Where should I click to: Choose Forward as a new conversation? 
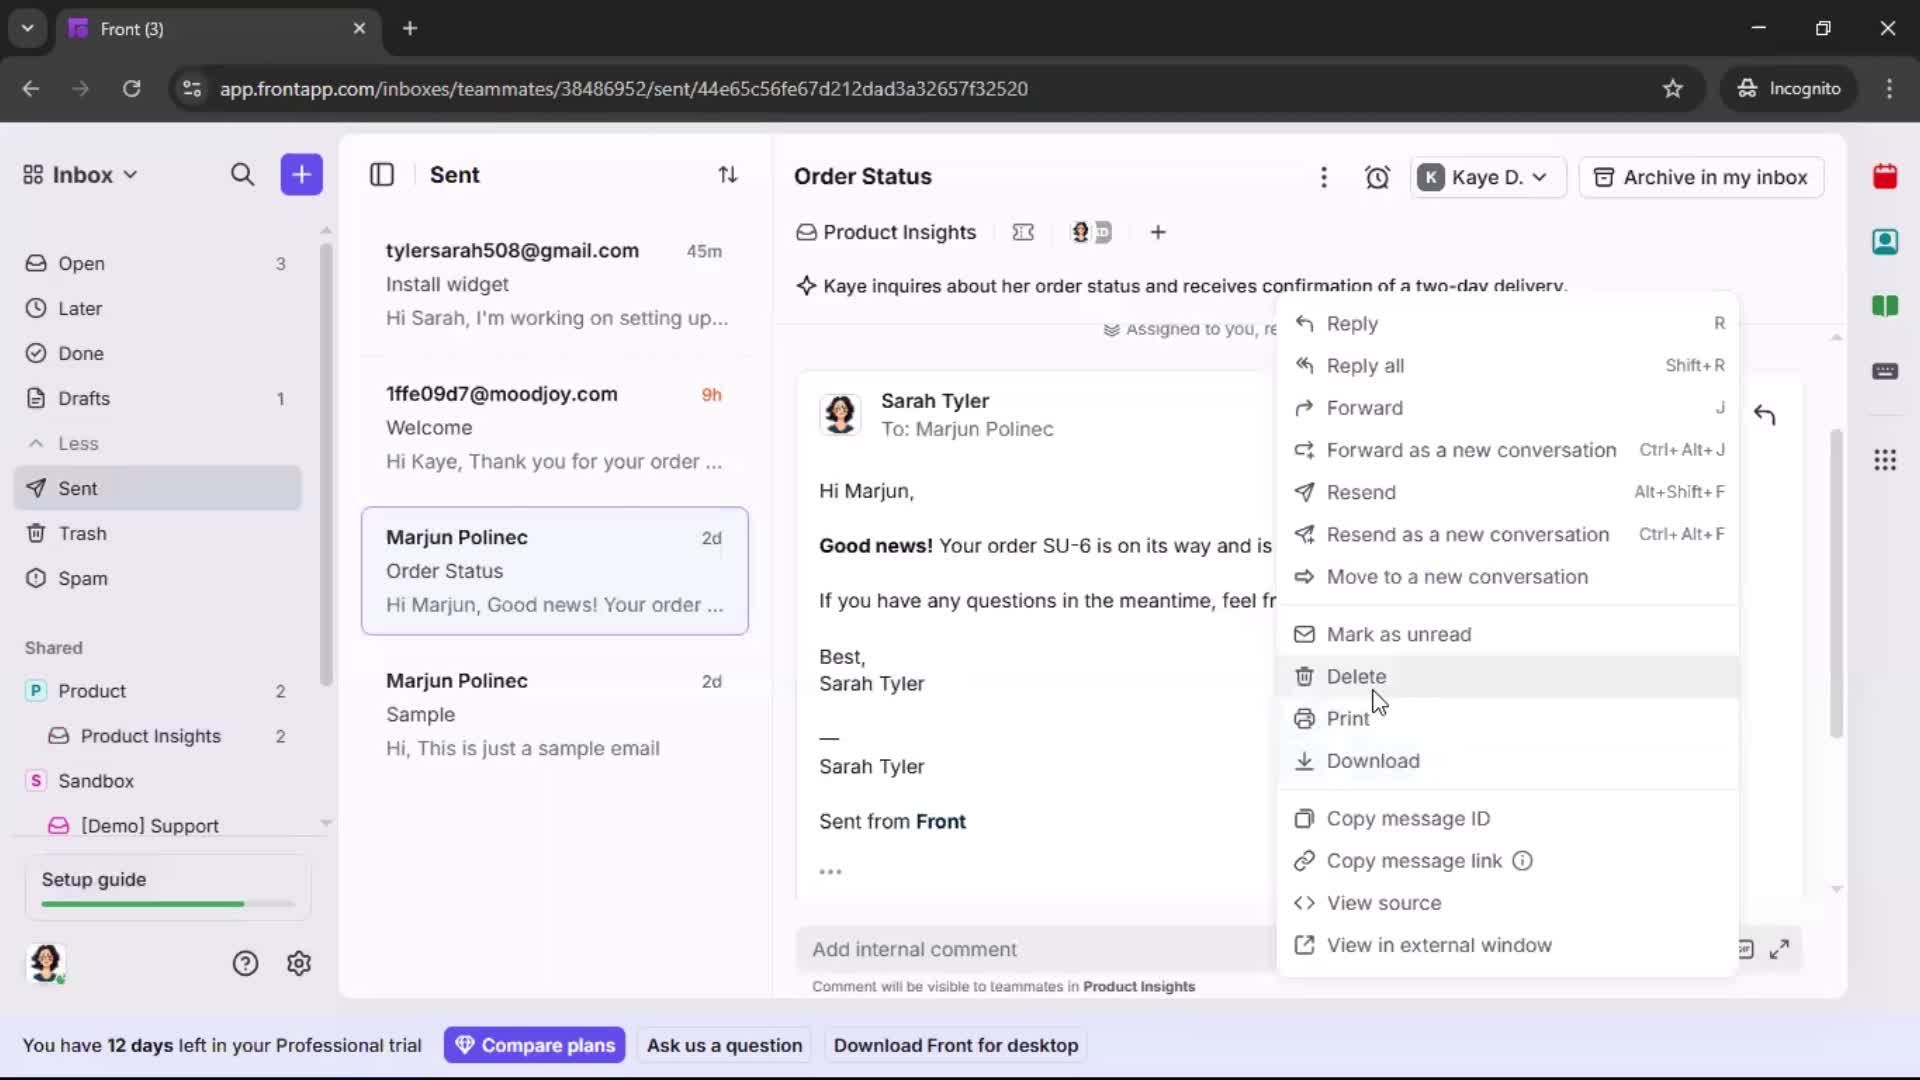point(1470,450)
